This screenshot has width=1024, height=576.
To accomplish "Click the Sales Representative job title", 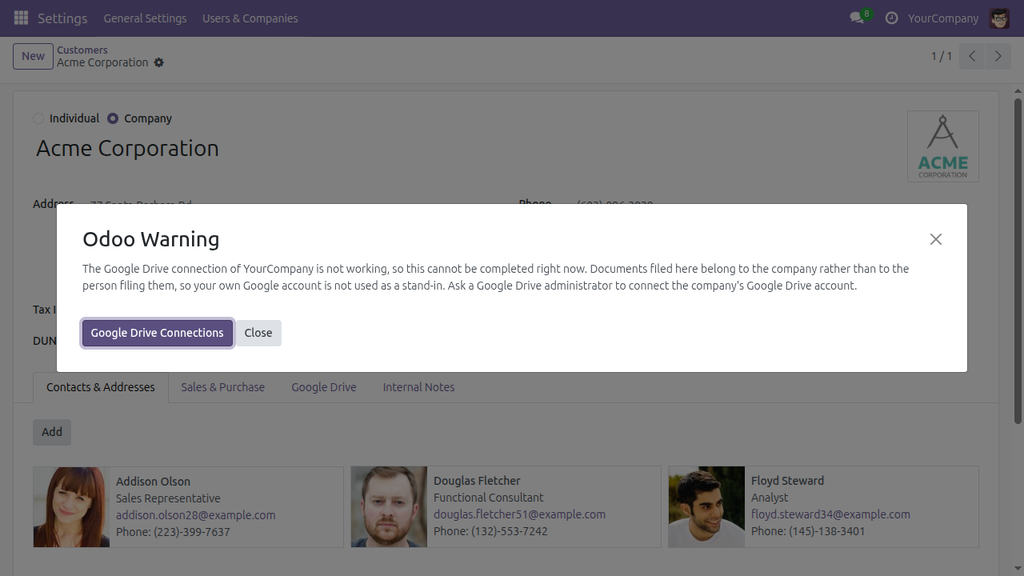I will pyautogui.click(x=168, y=498).
